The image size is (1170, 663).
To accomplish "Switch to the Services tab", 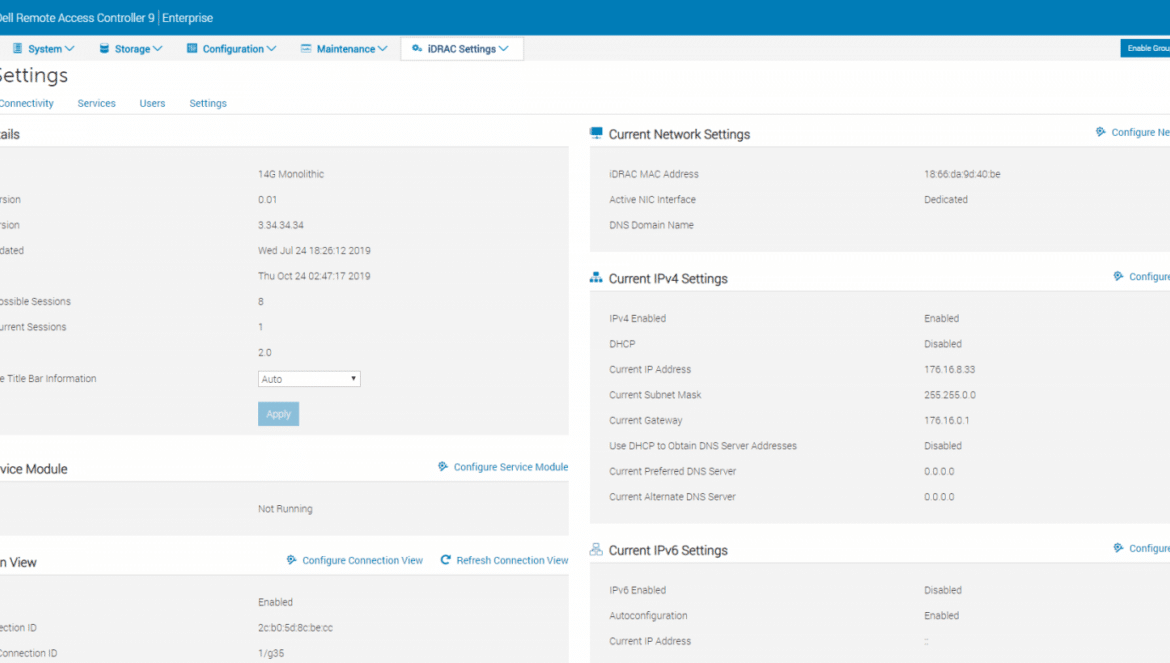I will (x=96, y=104).
